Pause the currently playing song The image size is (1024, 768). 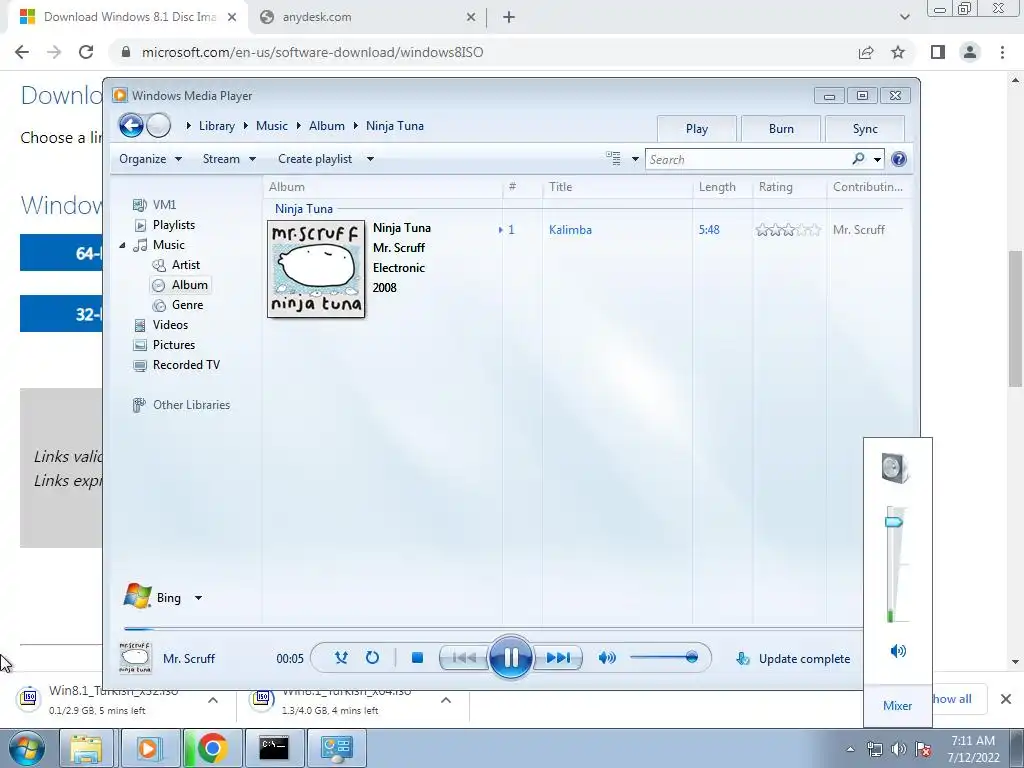click(510, 657)
